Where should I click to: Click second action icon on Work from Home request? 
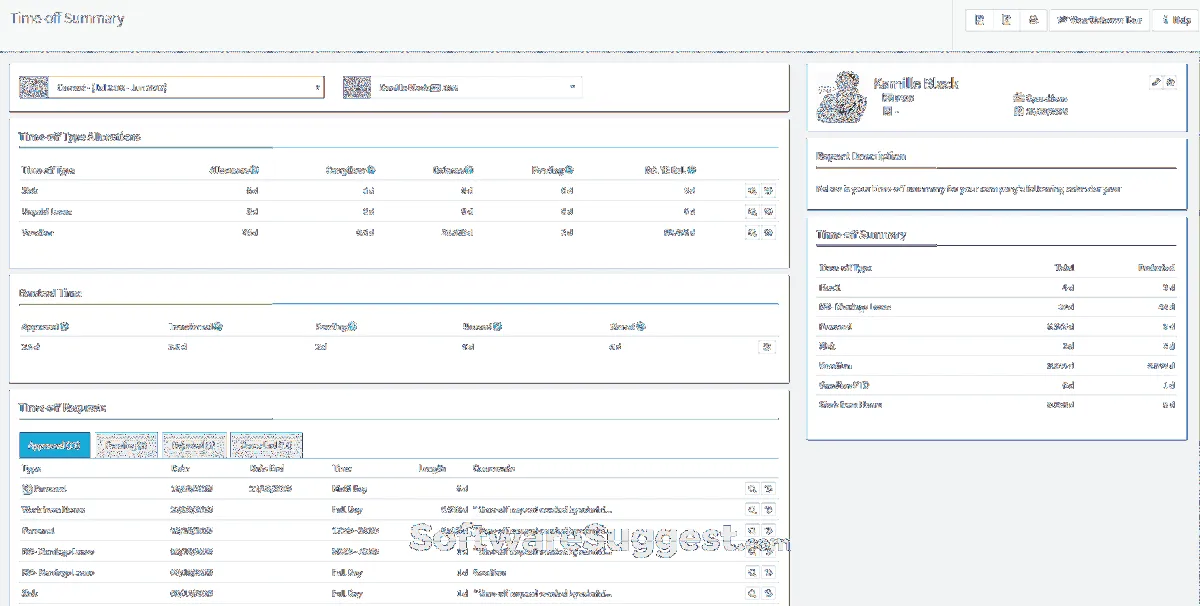tap(768, 510)
